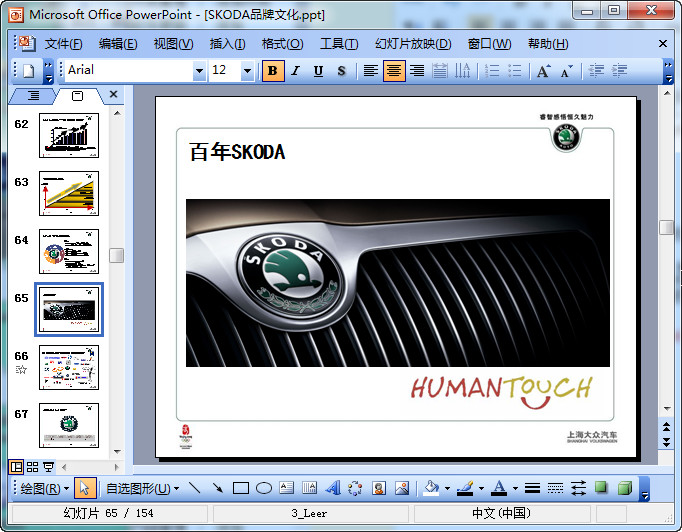Decrease indent level
This screenshot has height=532, width=682.
[596, 71]
